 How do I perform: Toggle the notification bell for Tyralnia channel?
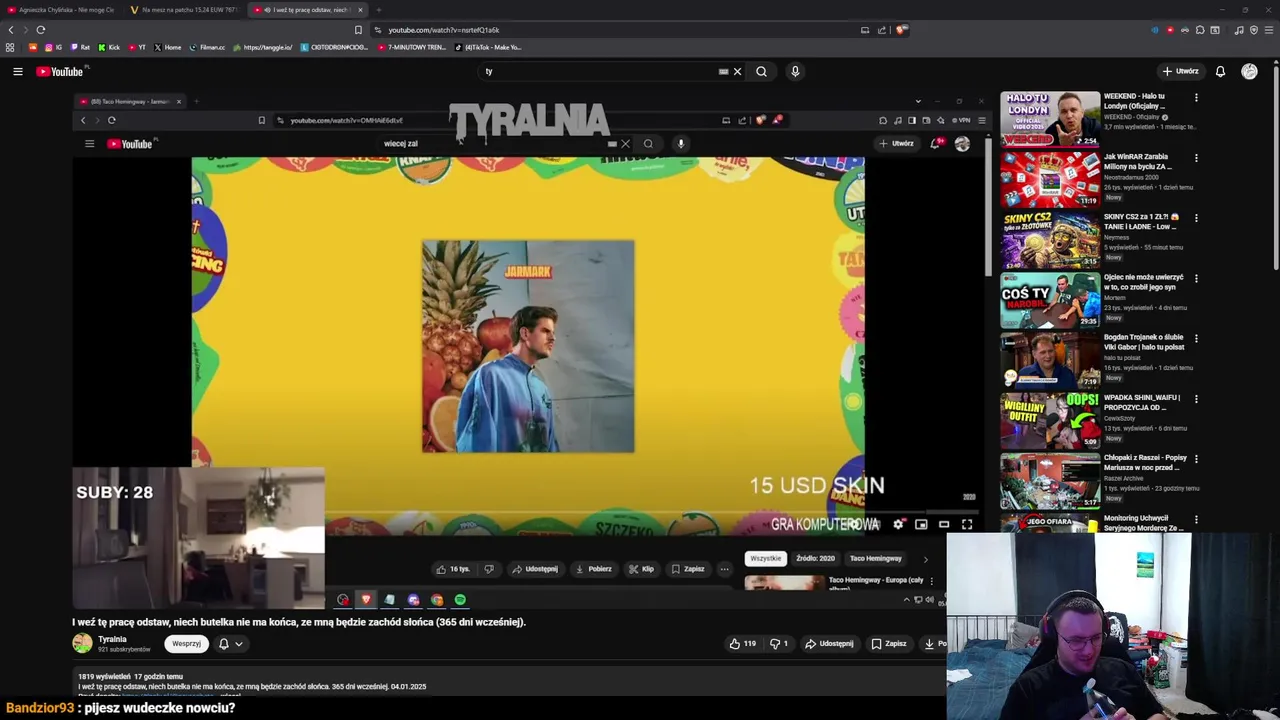pyautogui.click(x=223, y=644)
